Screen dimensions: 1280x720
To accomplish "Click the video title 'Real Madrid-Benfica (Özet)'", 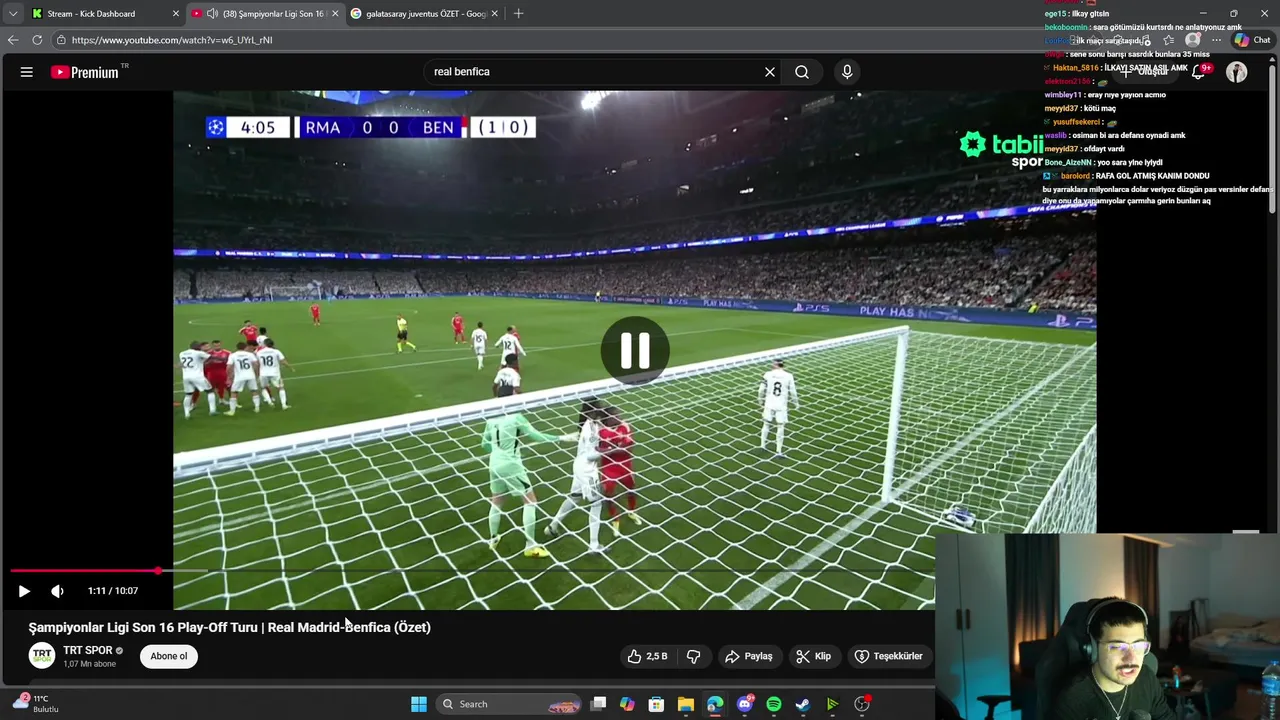I will [349, 627].
